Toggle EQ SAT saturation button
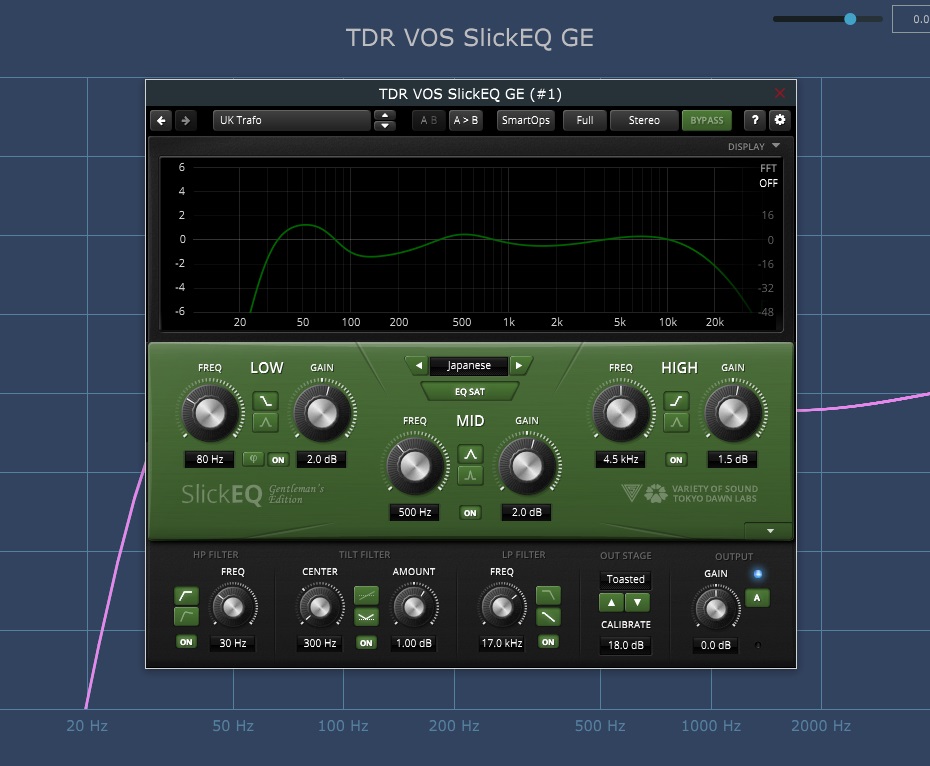This screenshot has width=930, height=766. (x=470, y=392)
